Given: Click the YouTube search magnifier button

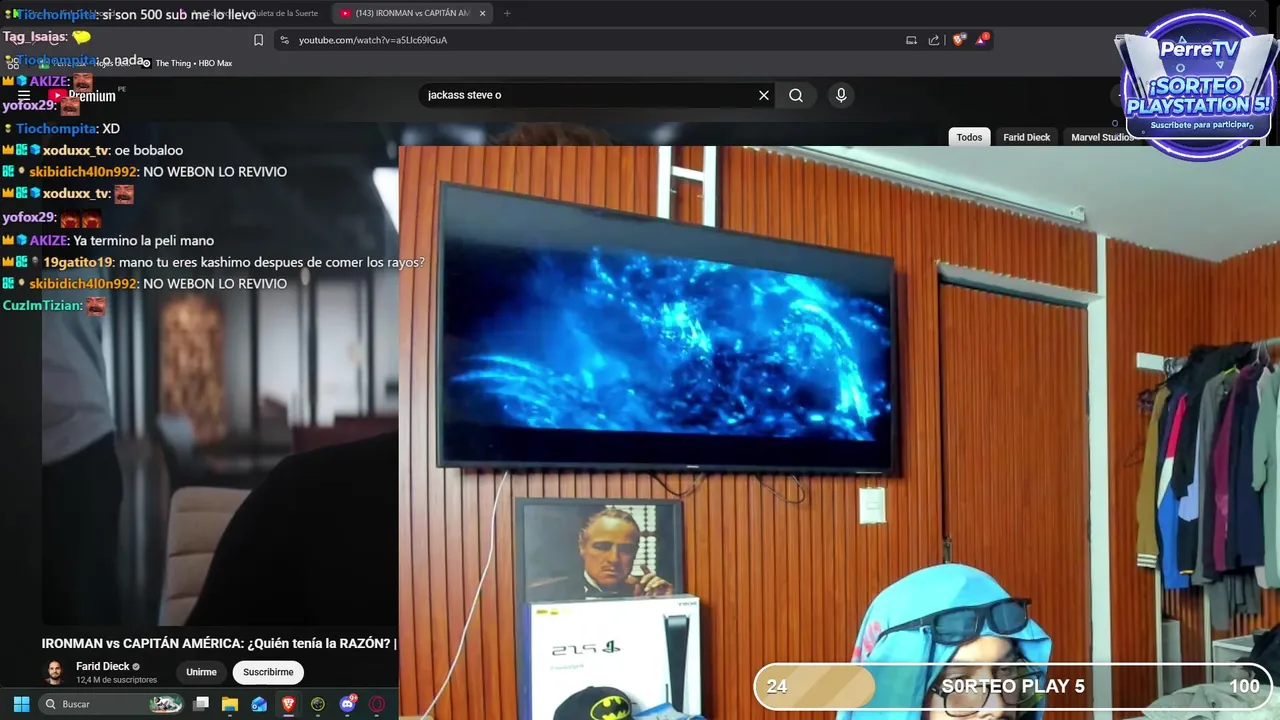Looking at the screenshot, I should coord(796,95).
